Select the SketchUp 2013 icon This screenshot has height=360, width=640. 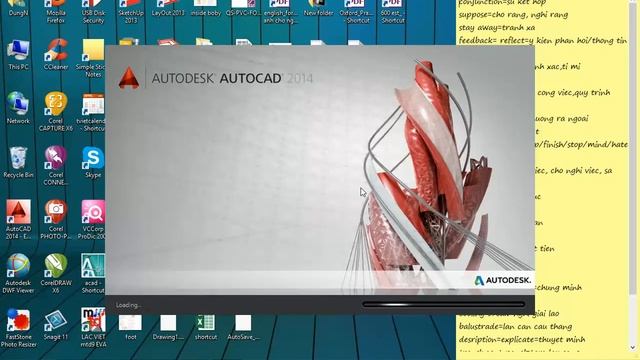pos(131,11)
